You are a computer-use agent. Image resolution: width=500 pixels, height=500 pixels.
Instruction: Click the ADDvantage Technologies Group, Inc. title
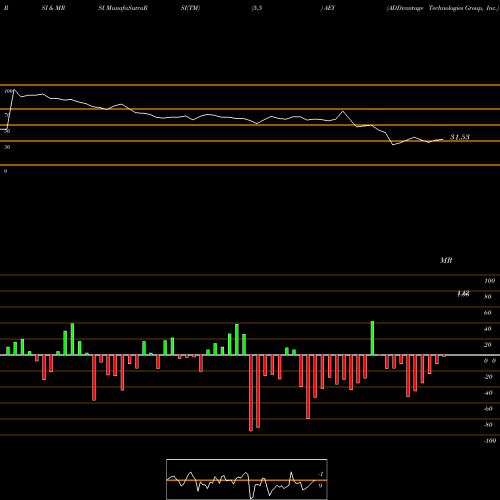coord(443,8)
